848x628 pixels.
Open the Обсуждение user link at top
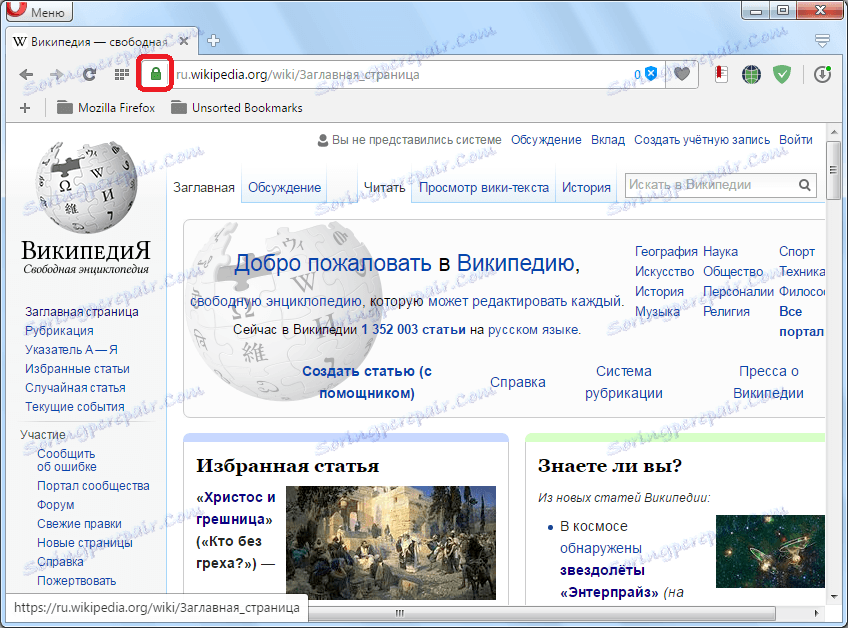point(546,140)
